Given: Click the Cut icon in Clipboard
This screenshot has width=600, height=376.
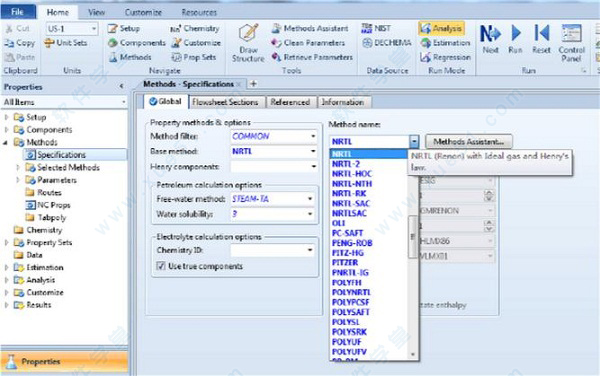Looking at the screenshot, I should pos(9,29).
